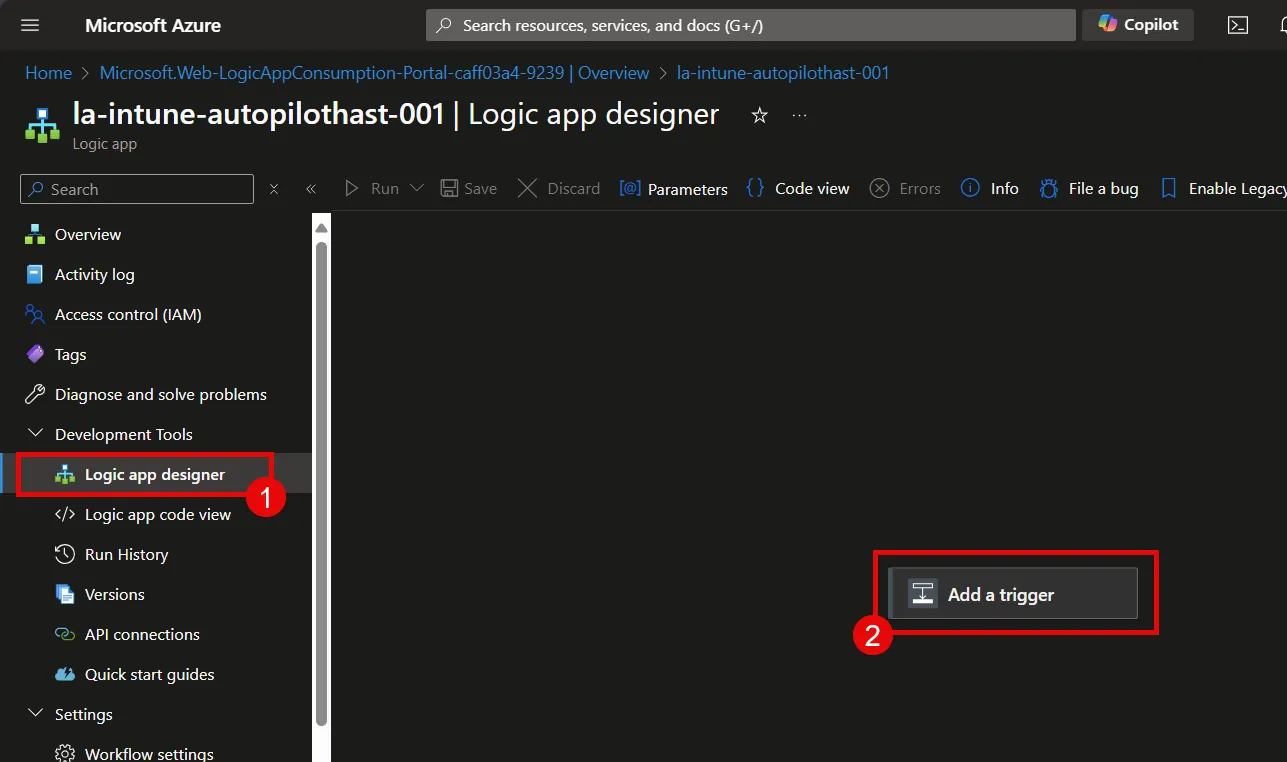Screen dimensions: 1287x762
Task: Click File a bug
Action: [x=1089, y=189]
